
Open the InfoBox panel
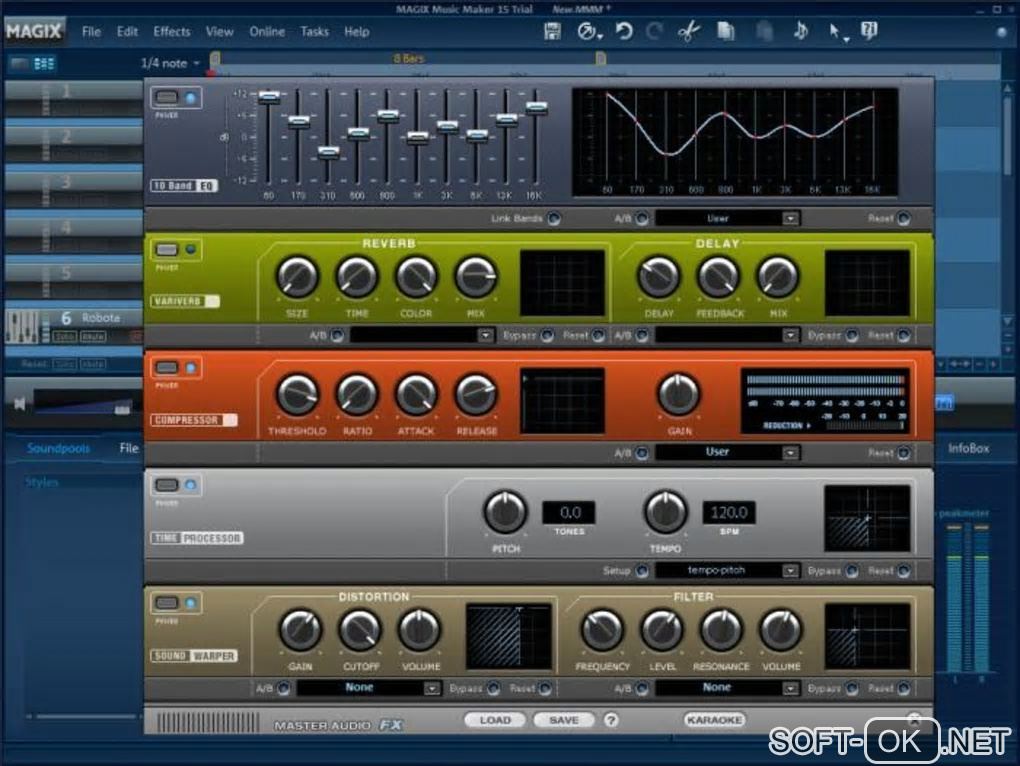tap(968, 448)
